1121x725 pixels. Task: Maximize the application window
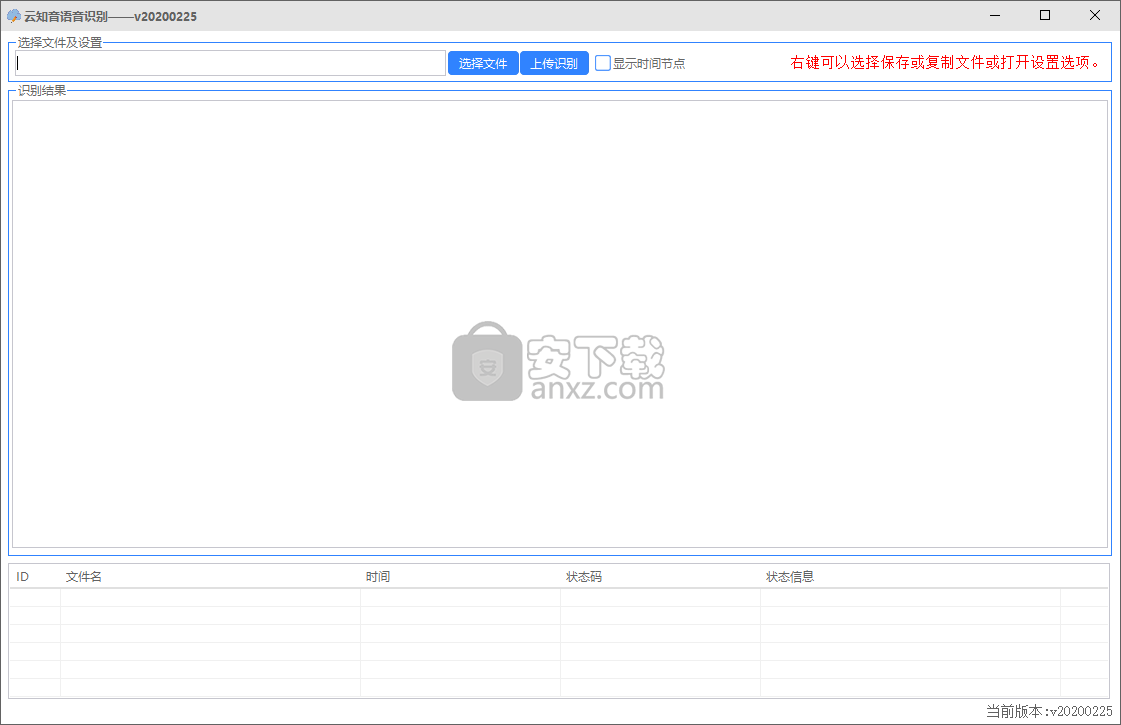(x=1045, y=16)
